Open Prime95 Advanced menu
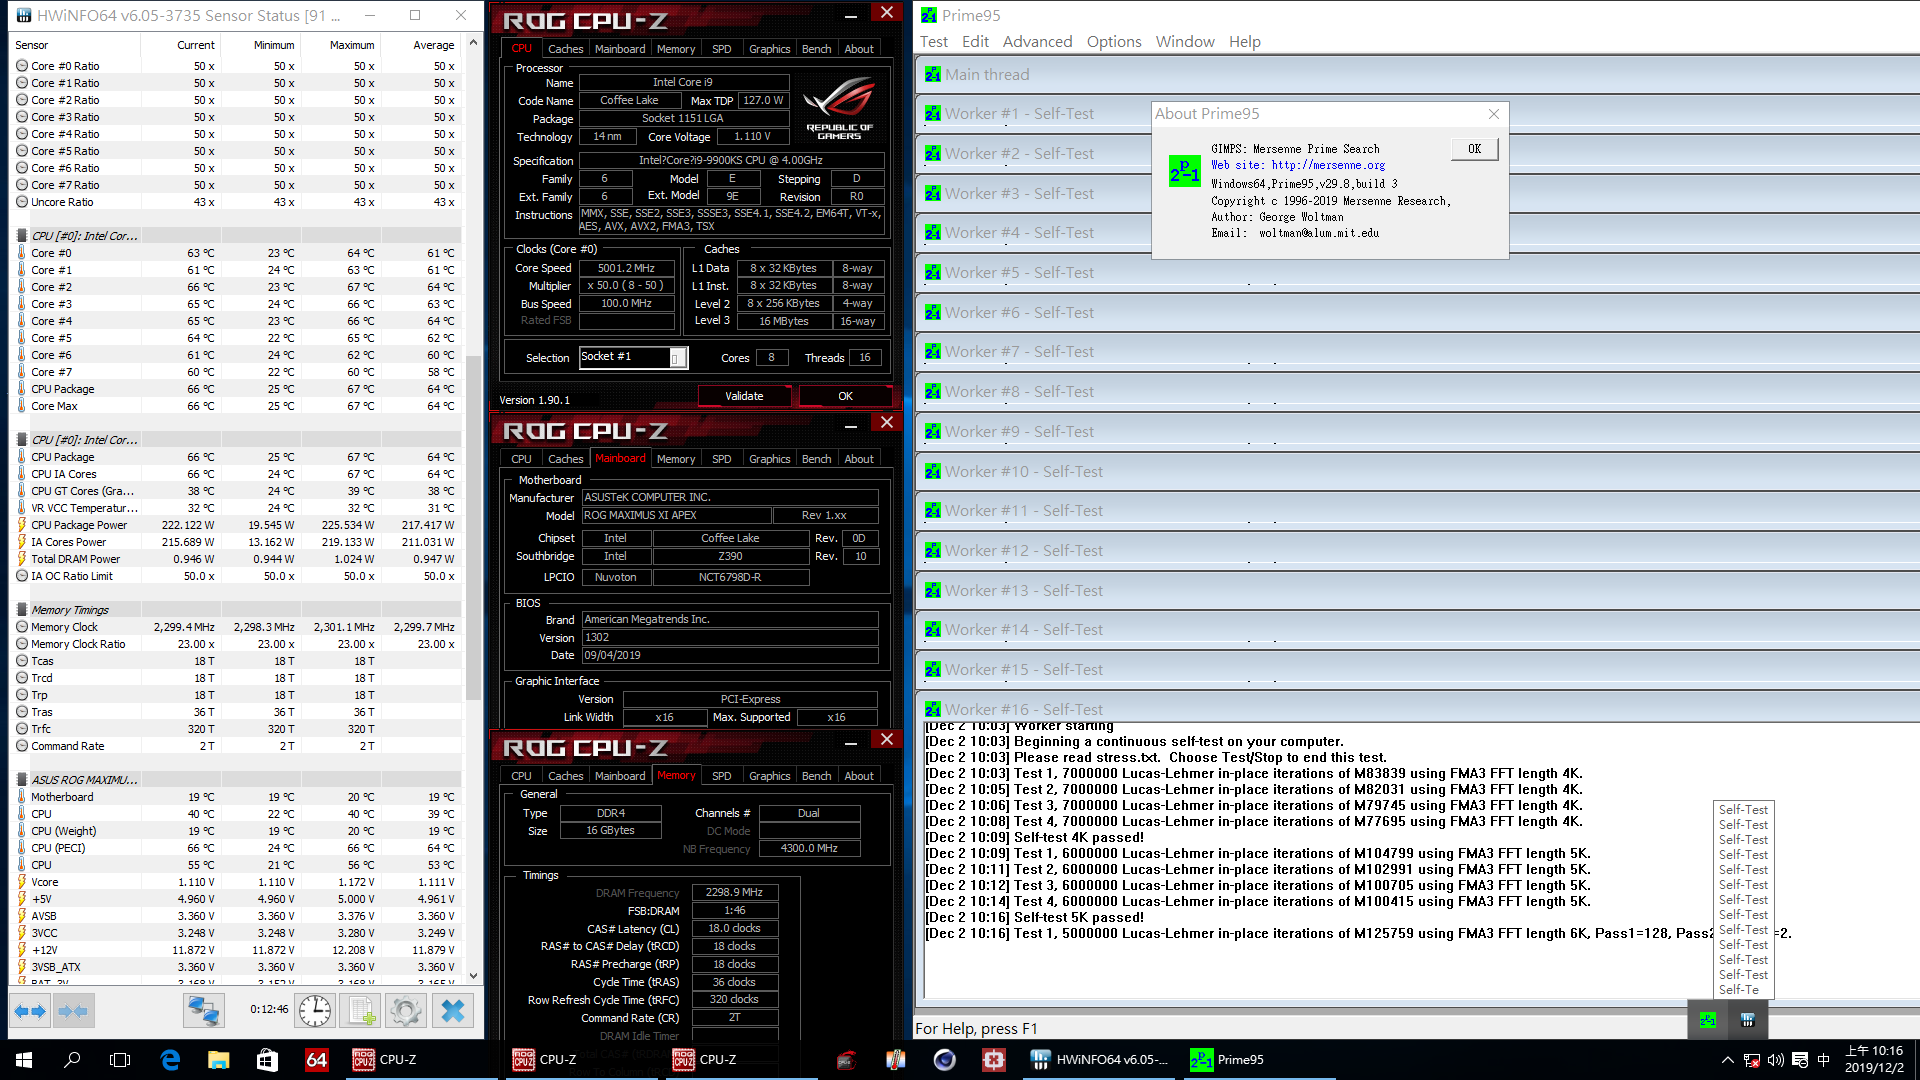The width and height of the screenshot is (1920, 1080). [1037, 42]
